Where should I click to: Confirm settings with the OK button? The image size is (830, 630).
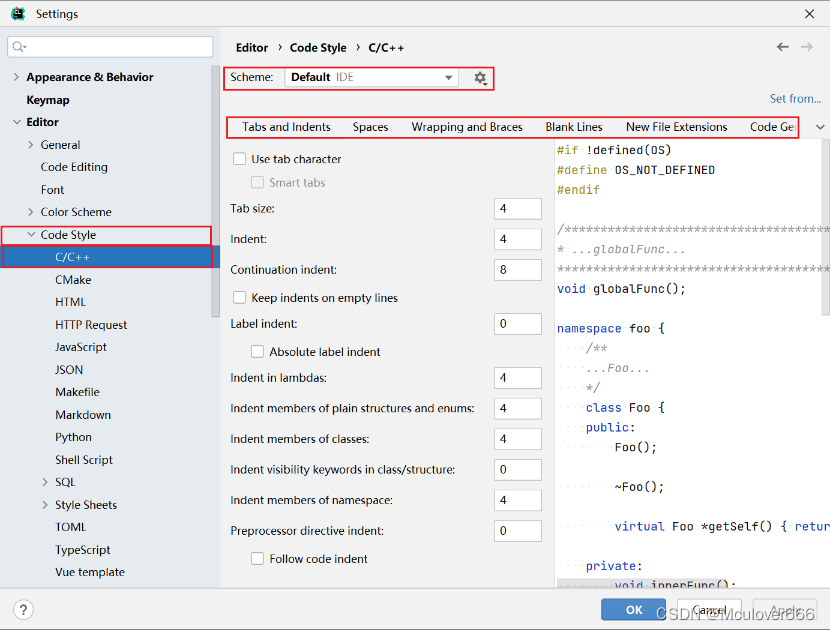634,610
